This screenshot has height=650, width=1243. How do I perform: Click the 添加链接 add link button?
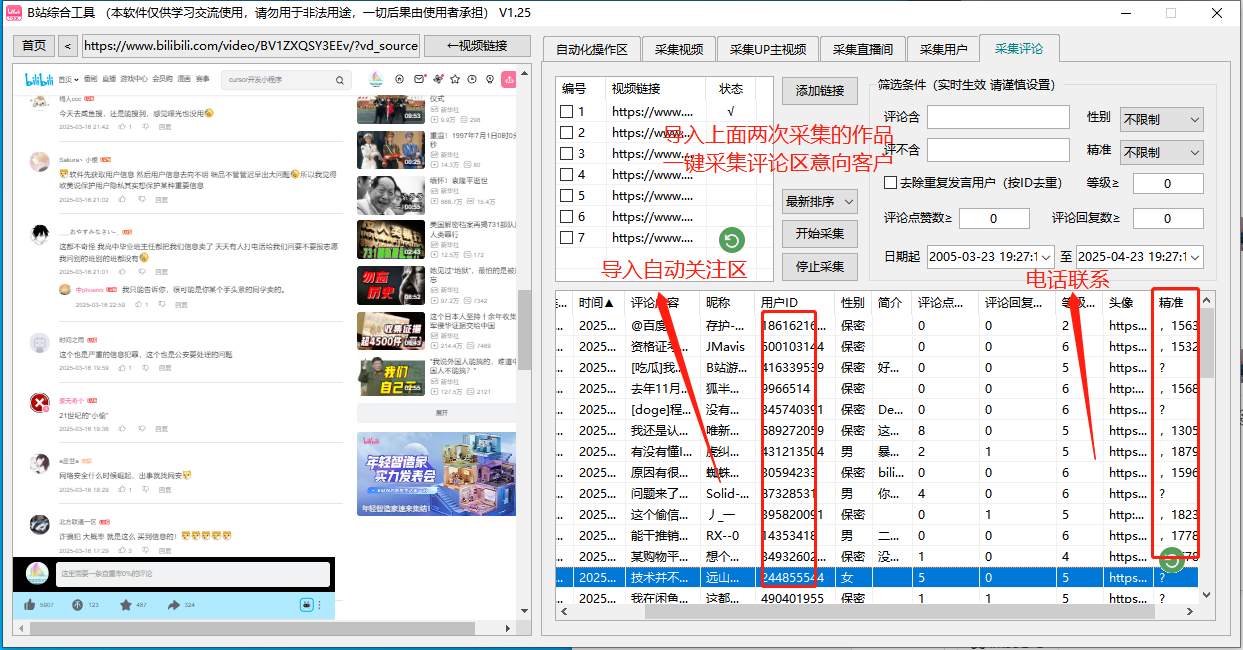click(818, 90)
